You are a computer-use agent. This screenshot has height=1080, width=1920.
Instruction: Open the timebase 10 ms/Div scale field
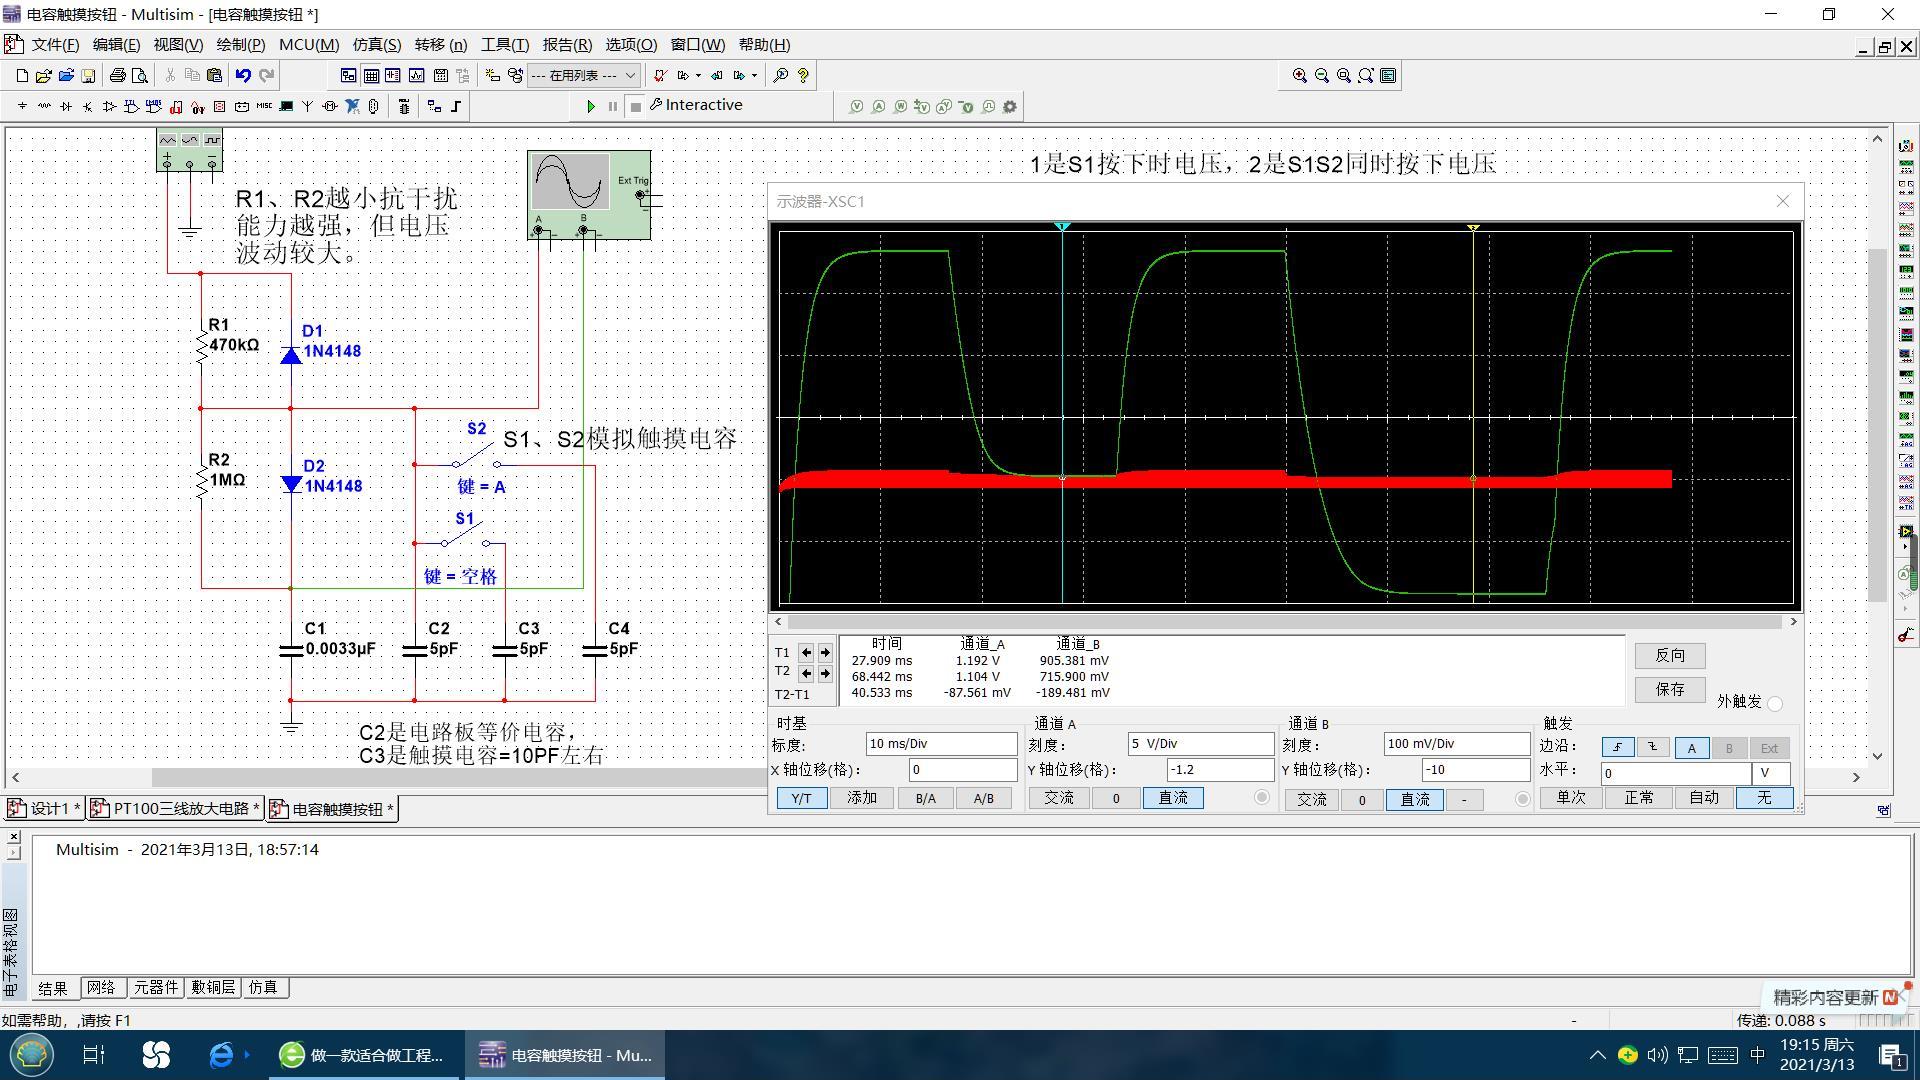pos(941,744)
